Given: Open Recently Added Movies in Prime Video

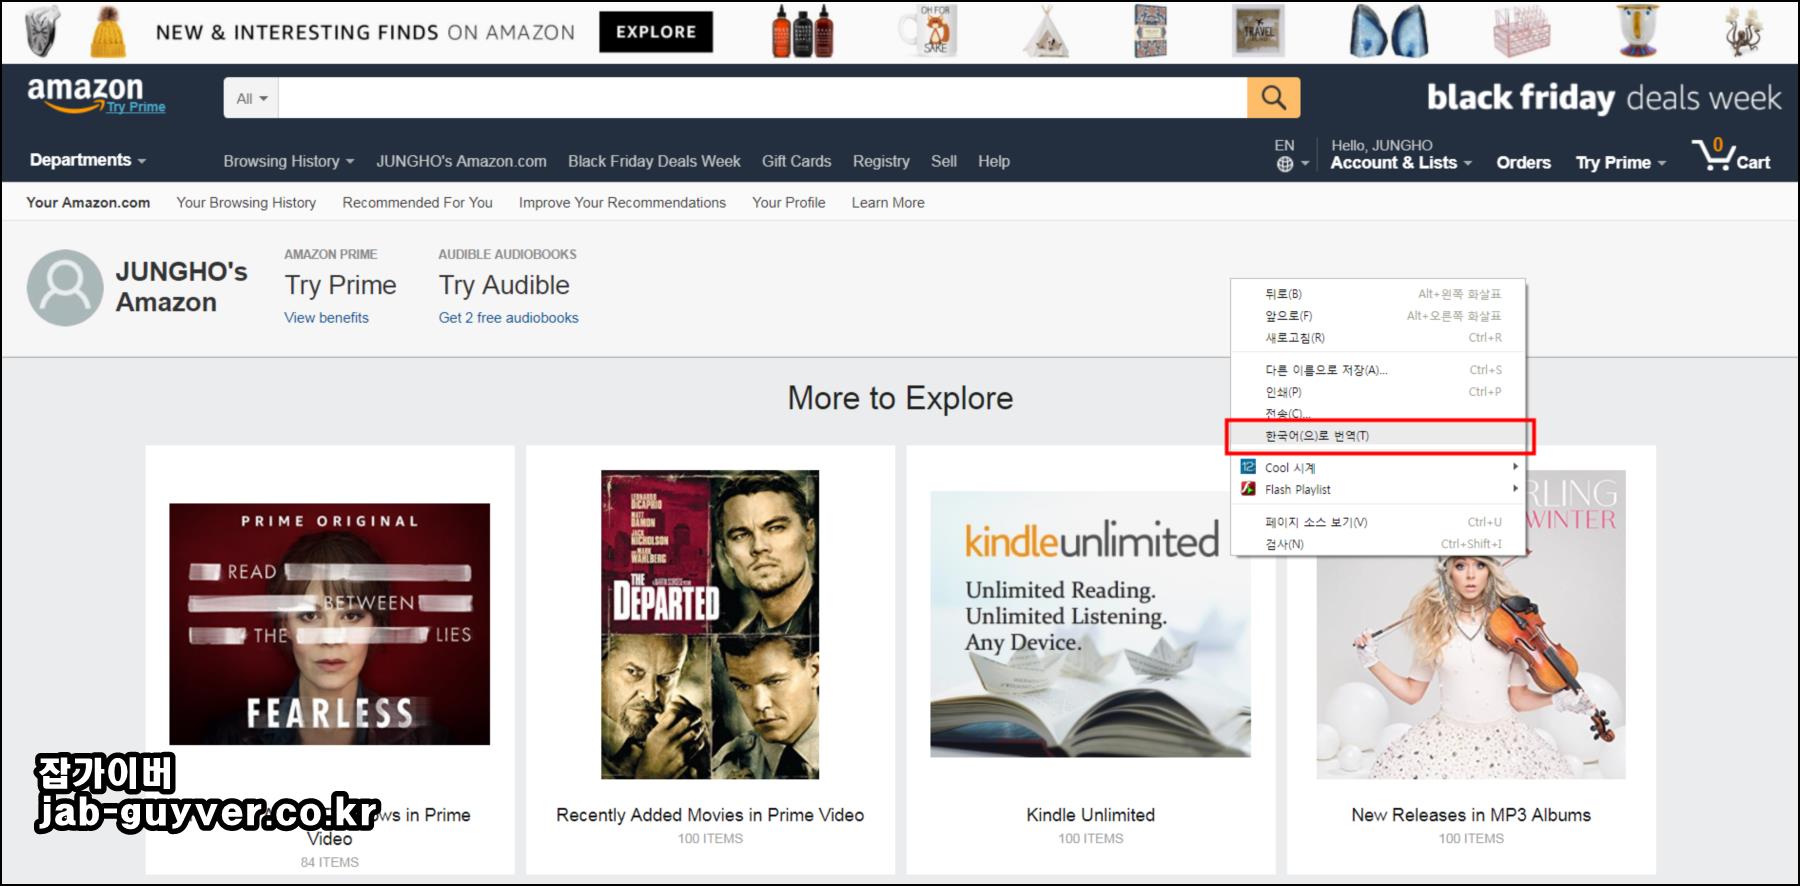Looking at the screenshot, I should (x=710, y=815).
